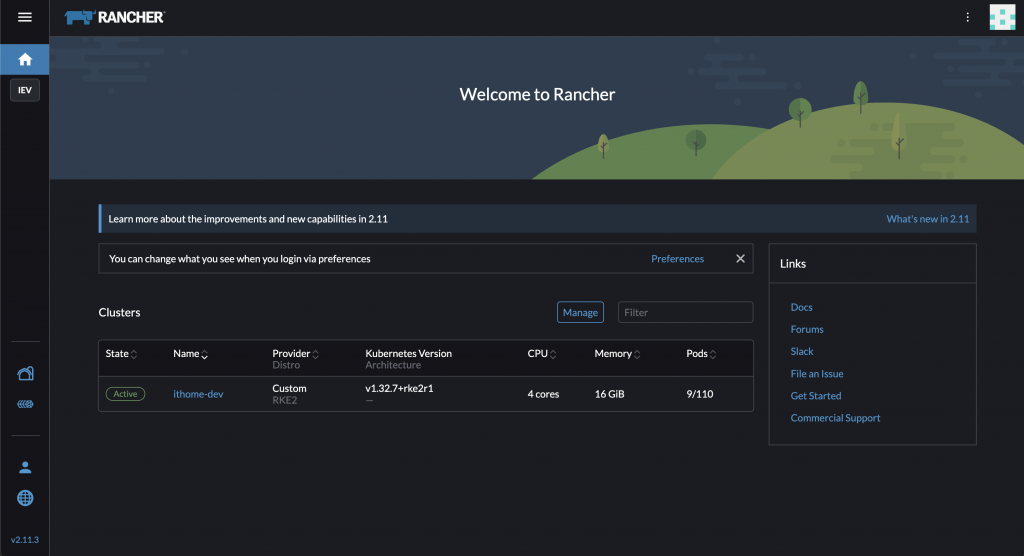1024x556 pixels.
Task: Click the Welcome to Rancher title
Action: coord(537,94)
